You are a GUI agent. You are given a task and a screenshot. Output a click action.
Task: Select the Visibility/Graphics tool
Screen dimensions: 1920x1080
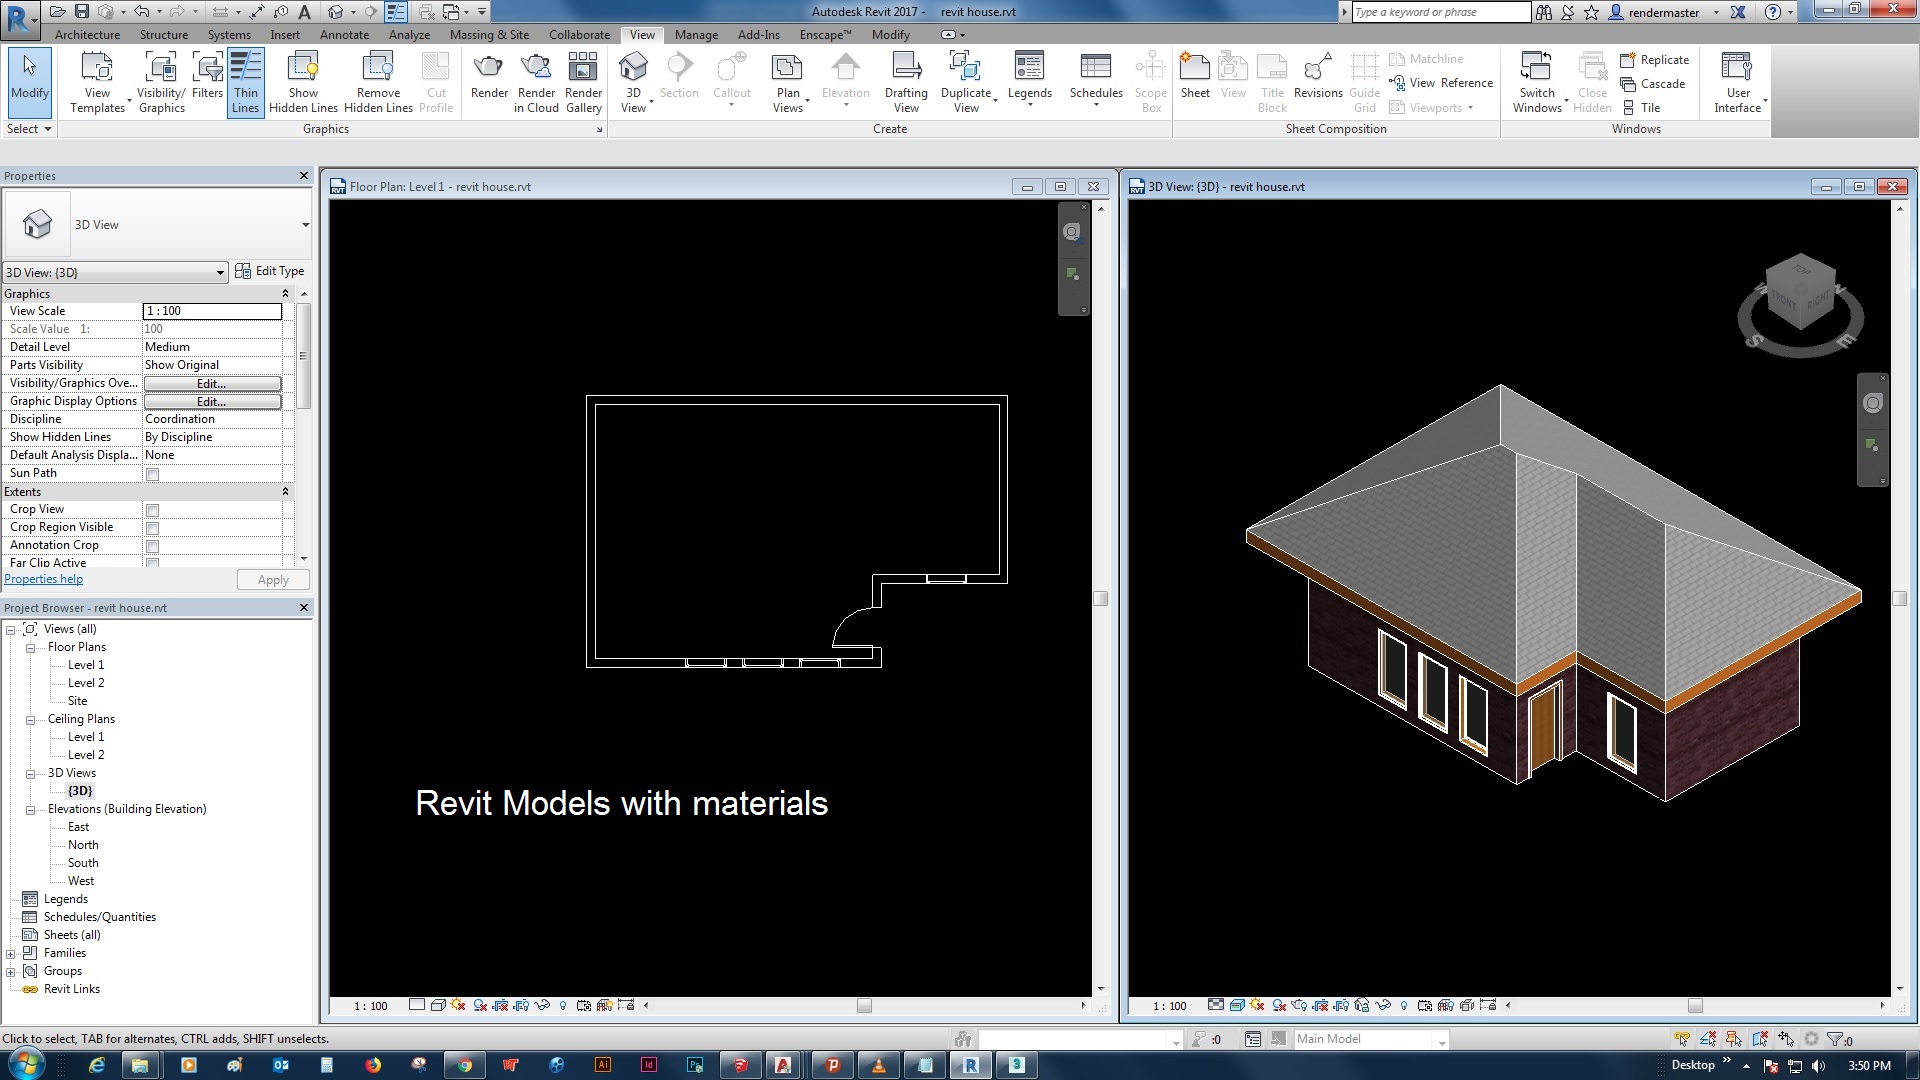point(158,82)
